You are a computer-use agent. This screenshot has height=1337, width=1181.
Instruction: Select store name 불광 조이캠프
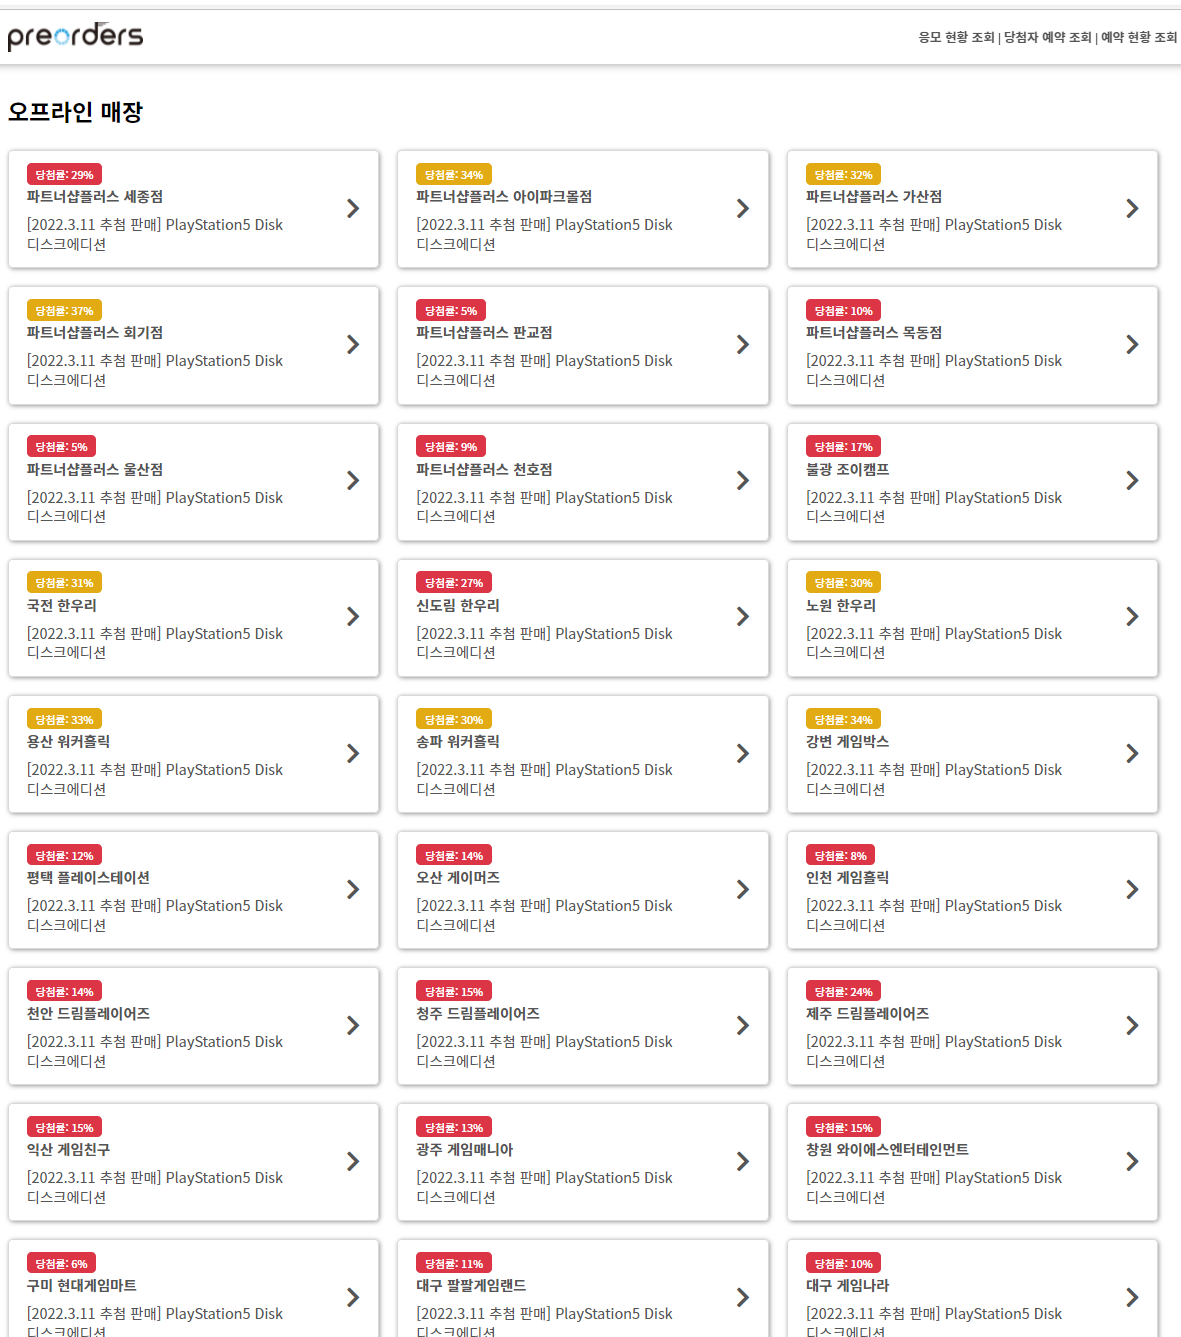click(x=847, y=469)
